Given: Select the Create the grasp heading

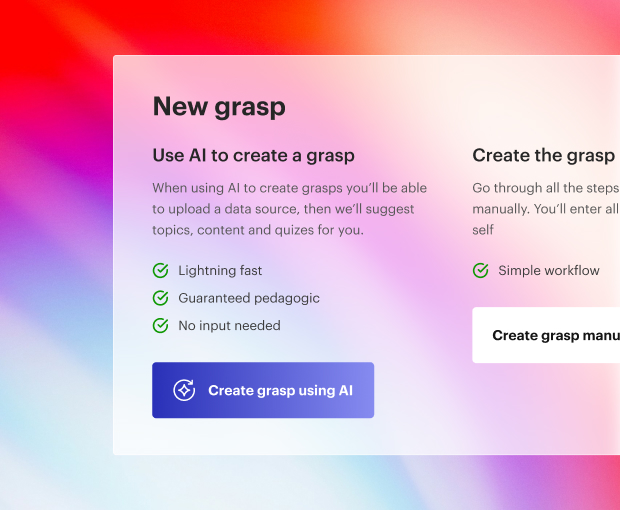Looking at the screenshot, I should tap(546, 156).
